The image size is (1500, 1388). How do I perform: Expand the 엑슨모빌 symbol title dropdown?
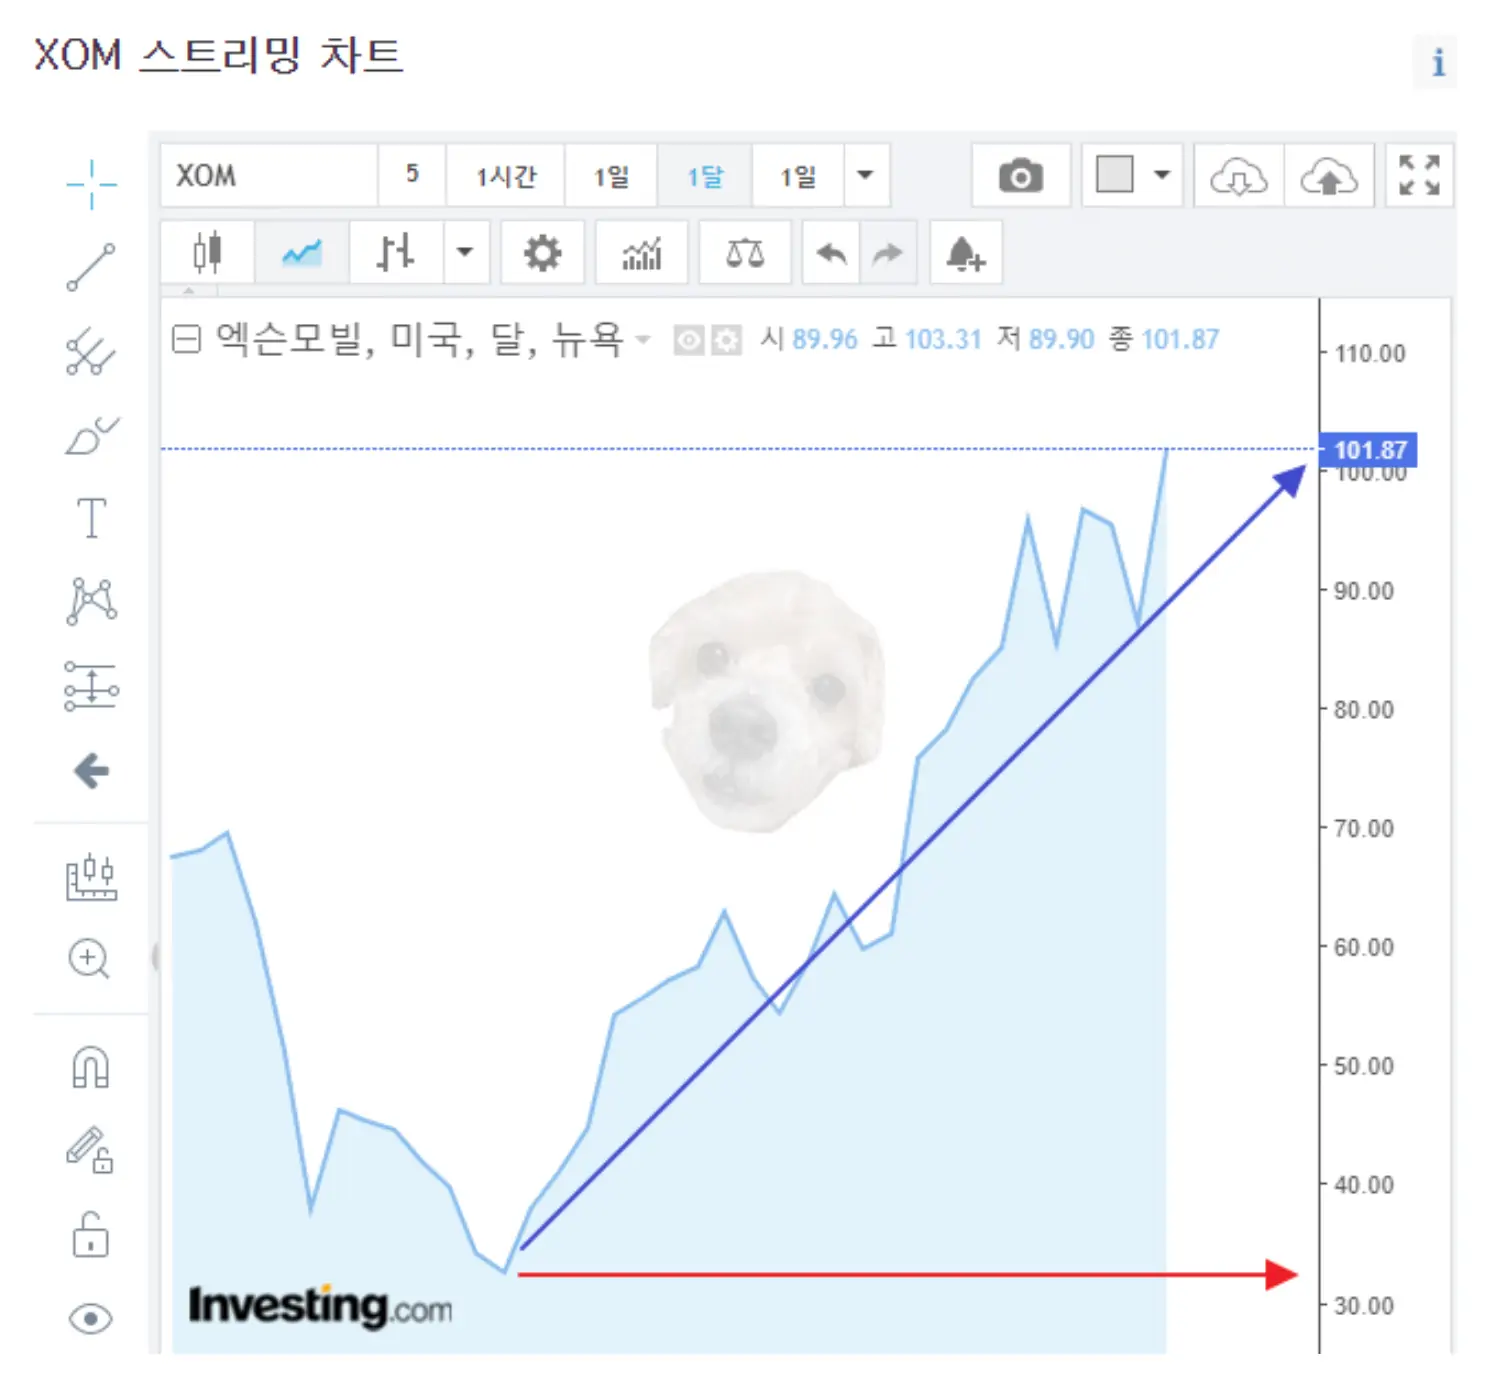[643, 340]
